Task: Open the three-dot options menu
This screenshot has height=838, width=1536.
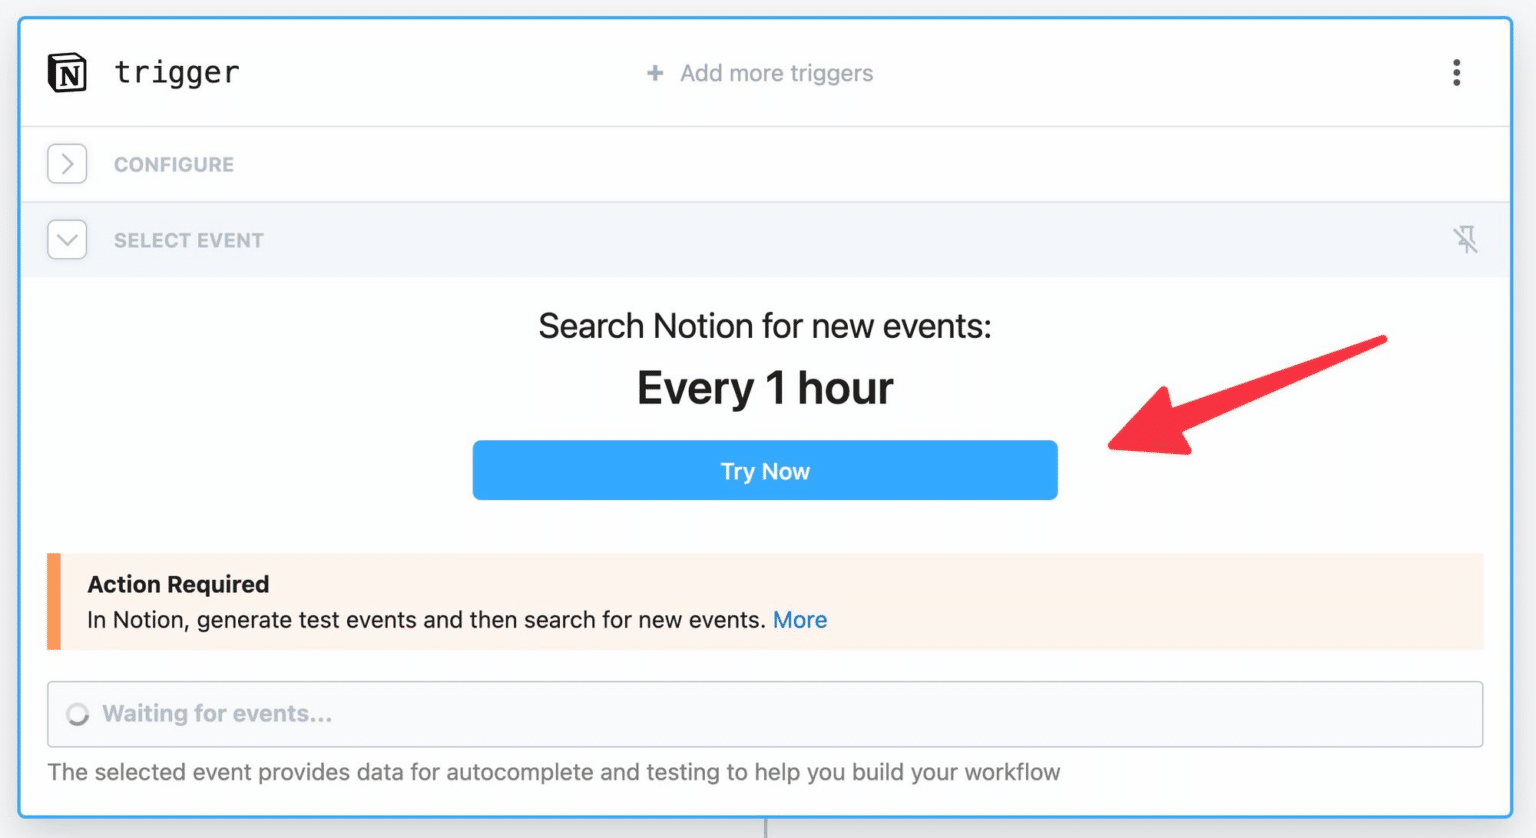Action: click(1456, 73)
